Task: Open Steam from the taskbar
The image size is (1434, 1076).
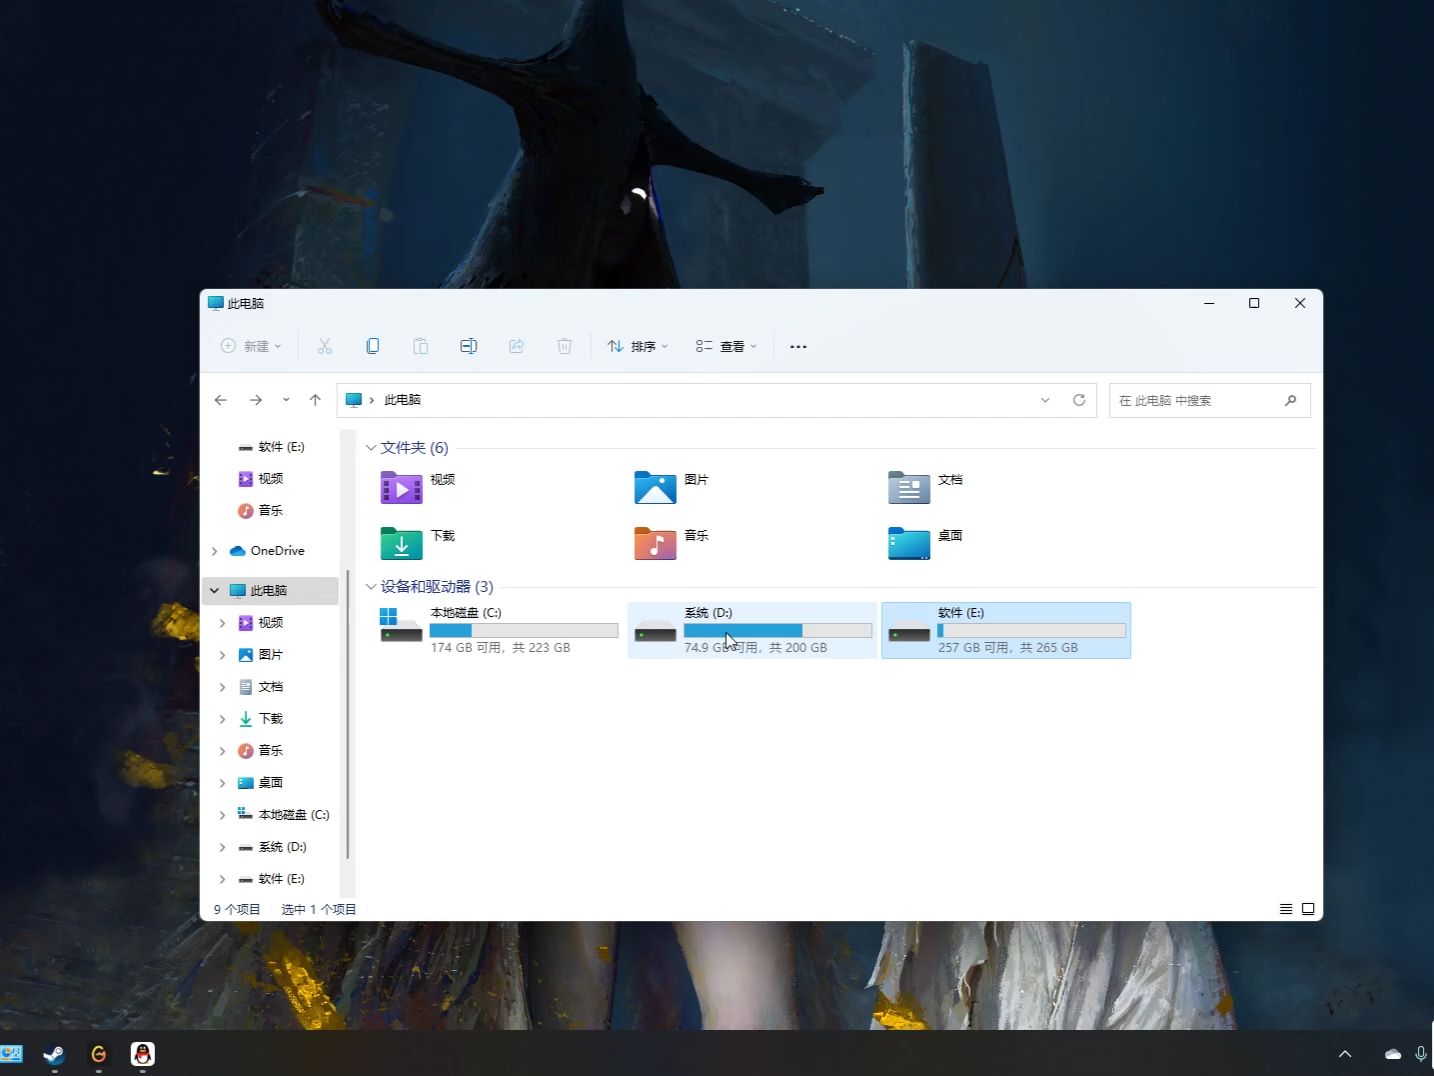Action: (54, 1054)
